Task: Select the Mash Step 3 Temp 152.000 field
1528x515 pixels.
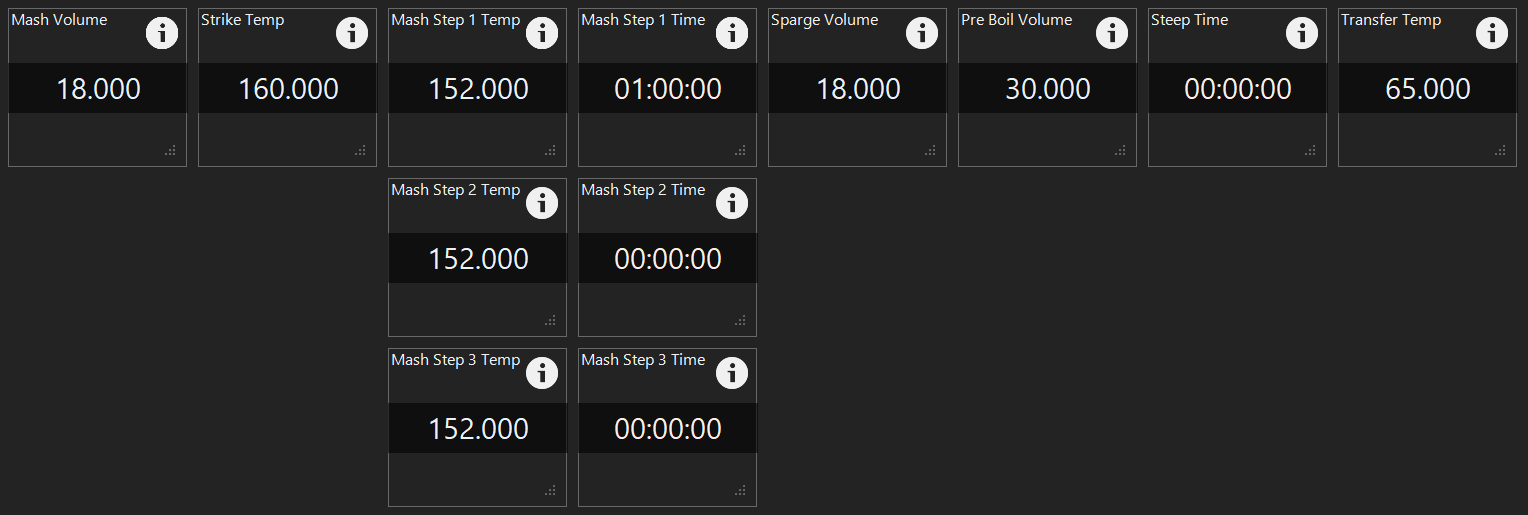Action: click(478, 428)
